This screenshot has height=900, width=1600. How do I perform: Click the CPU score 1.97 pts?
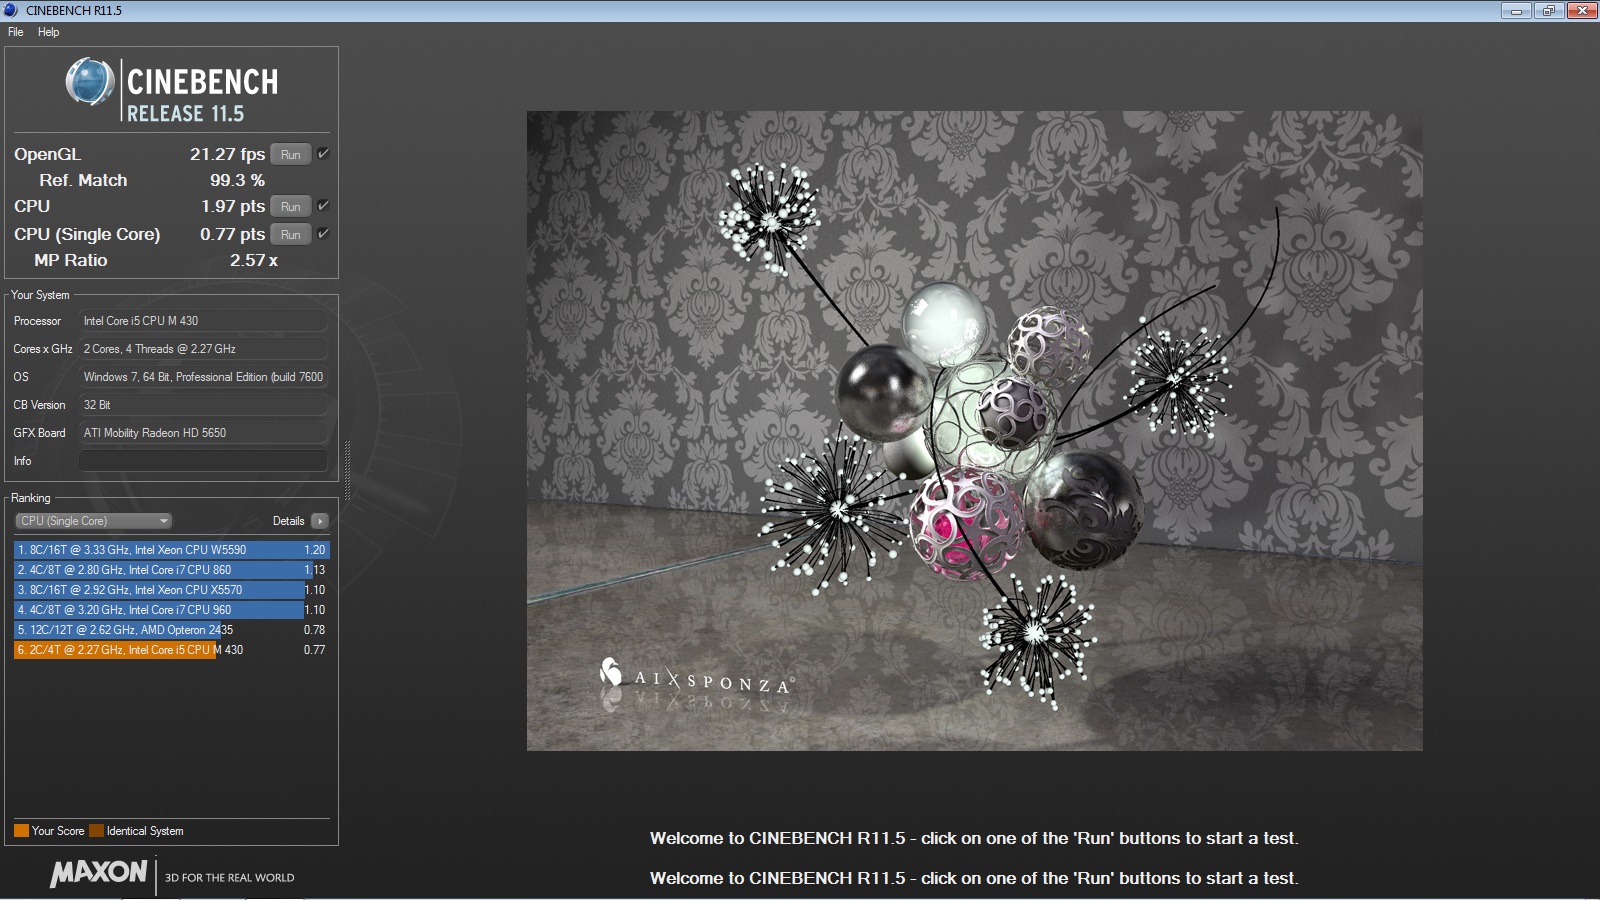pos(233,206)
